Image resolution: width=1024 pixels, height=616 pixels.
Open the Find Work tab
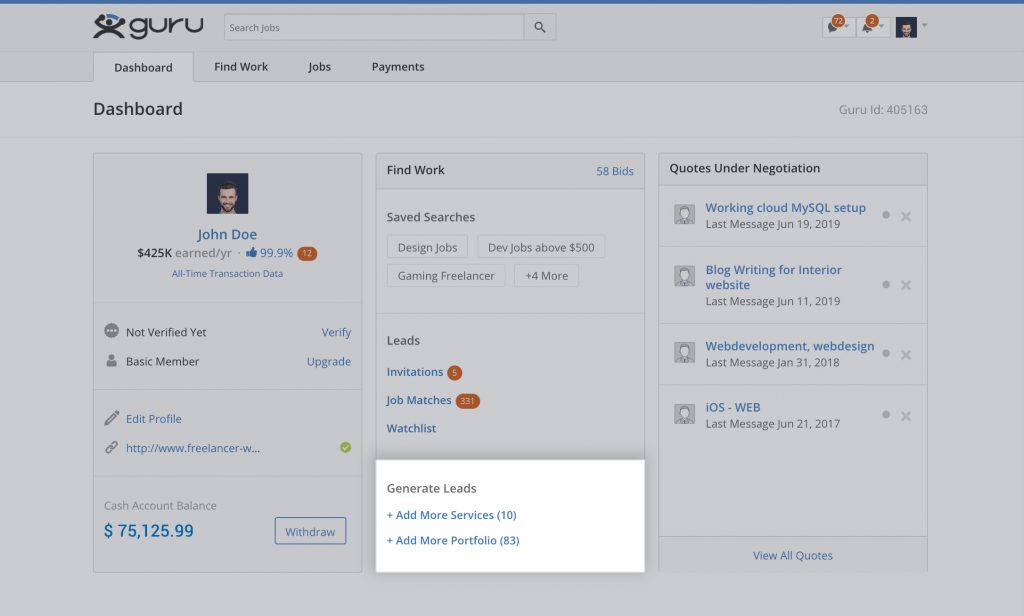coord(241,67)
